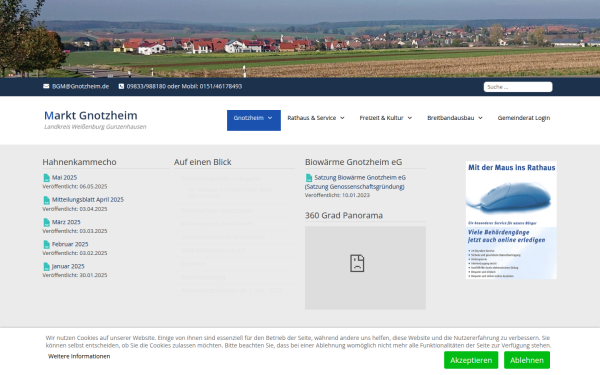The height and width of the screenshot is (375, 600).
Task: Click the envelope email icon
Action: (x=46, y=86)
